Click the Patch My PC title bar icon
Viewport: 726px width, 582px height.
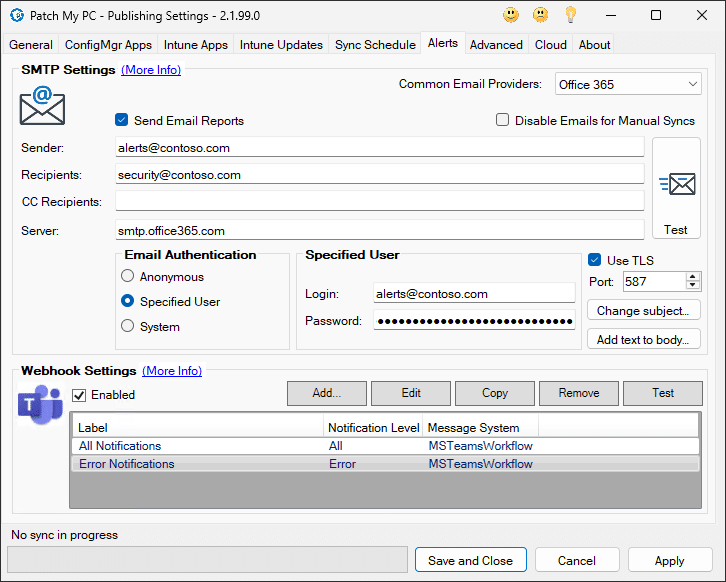click(16, 15)
